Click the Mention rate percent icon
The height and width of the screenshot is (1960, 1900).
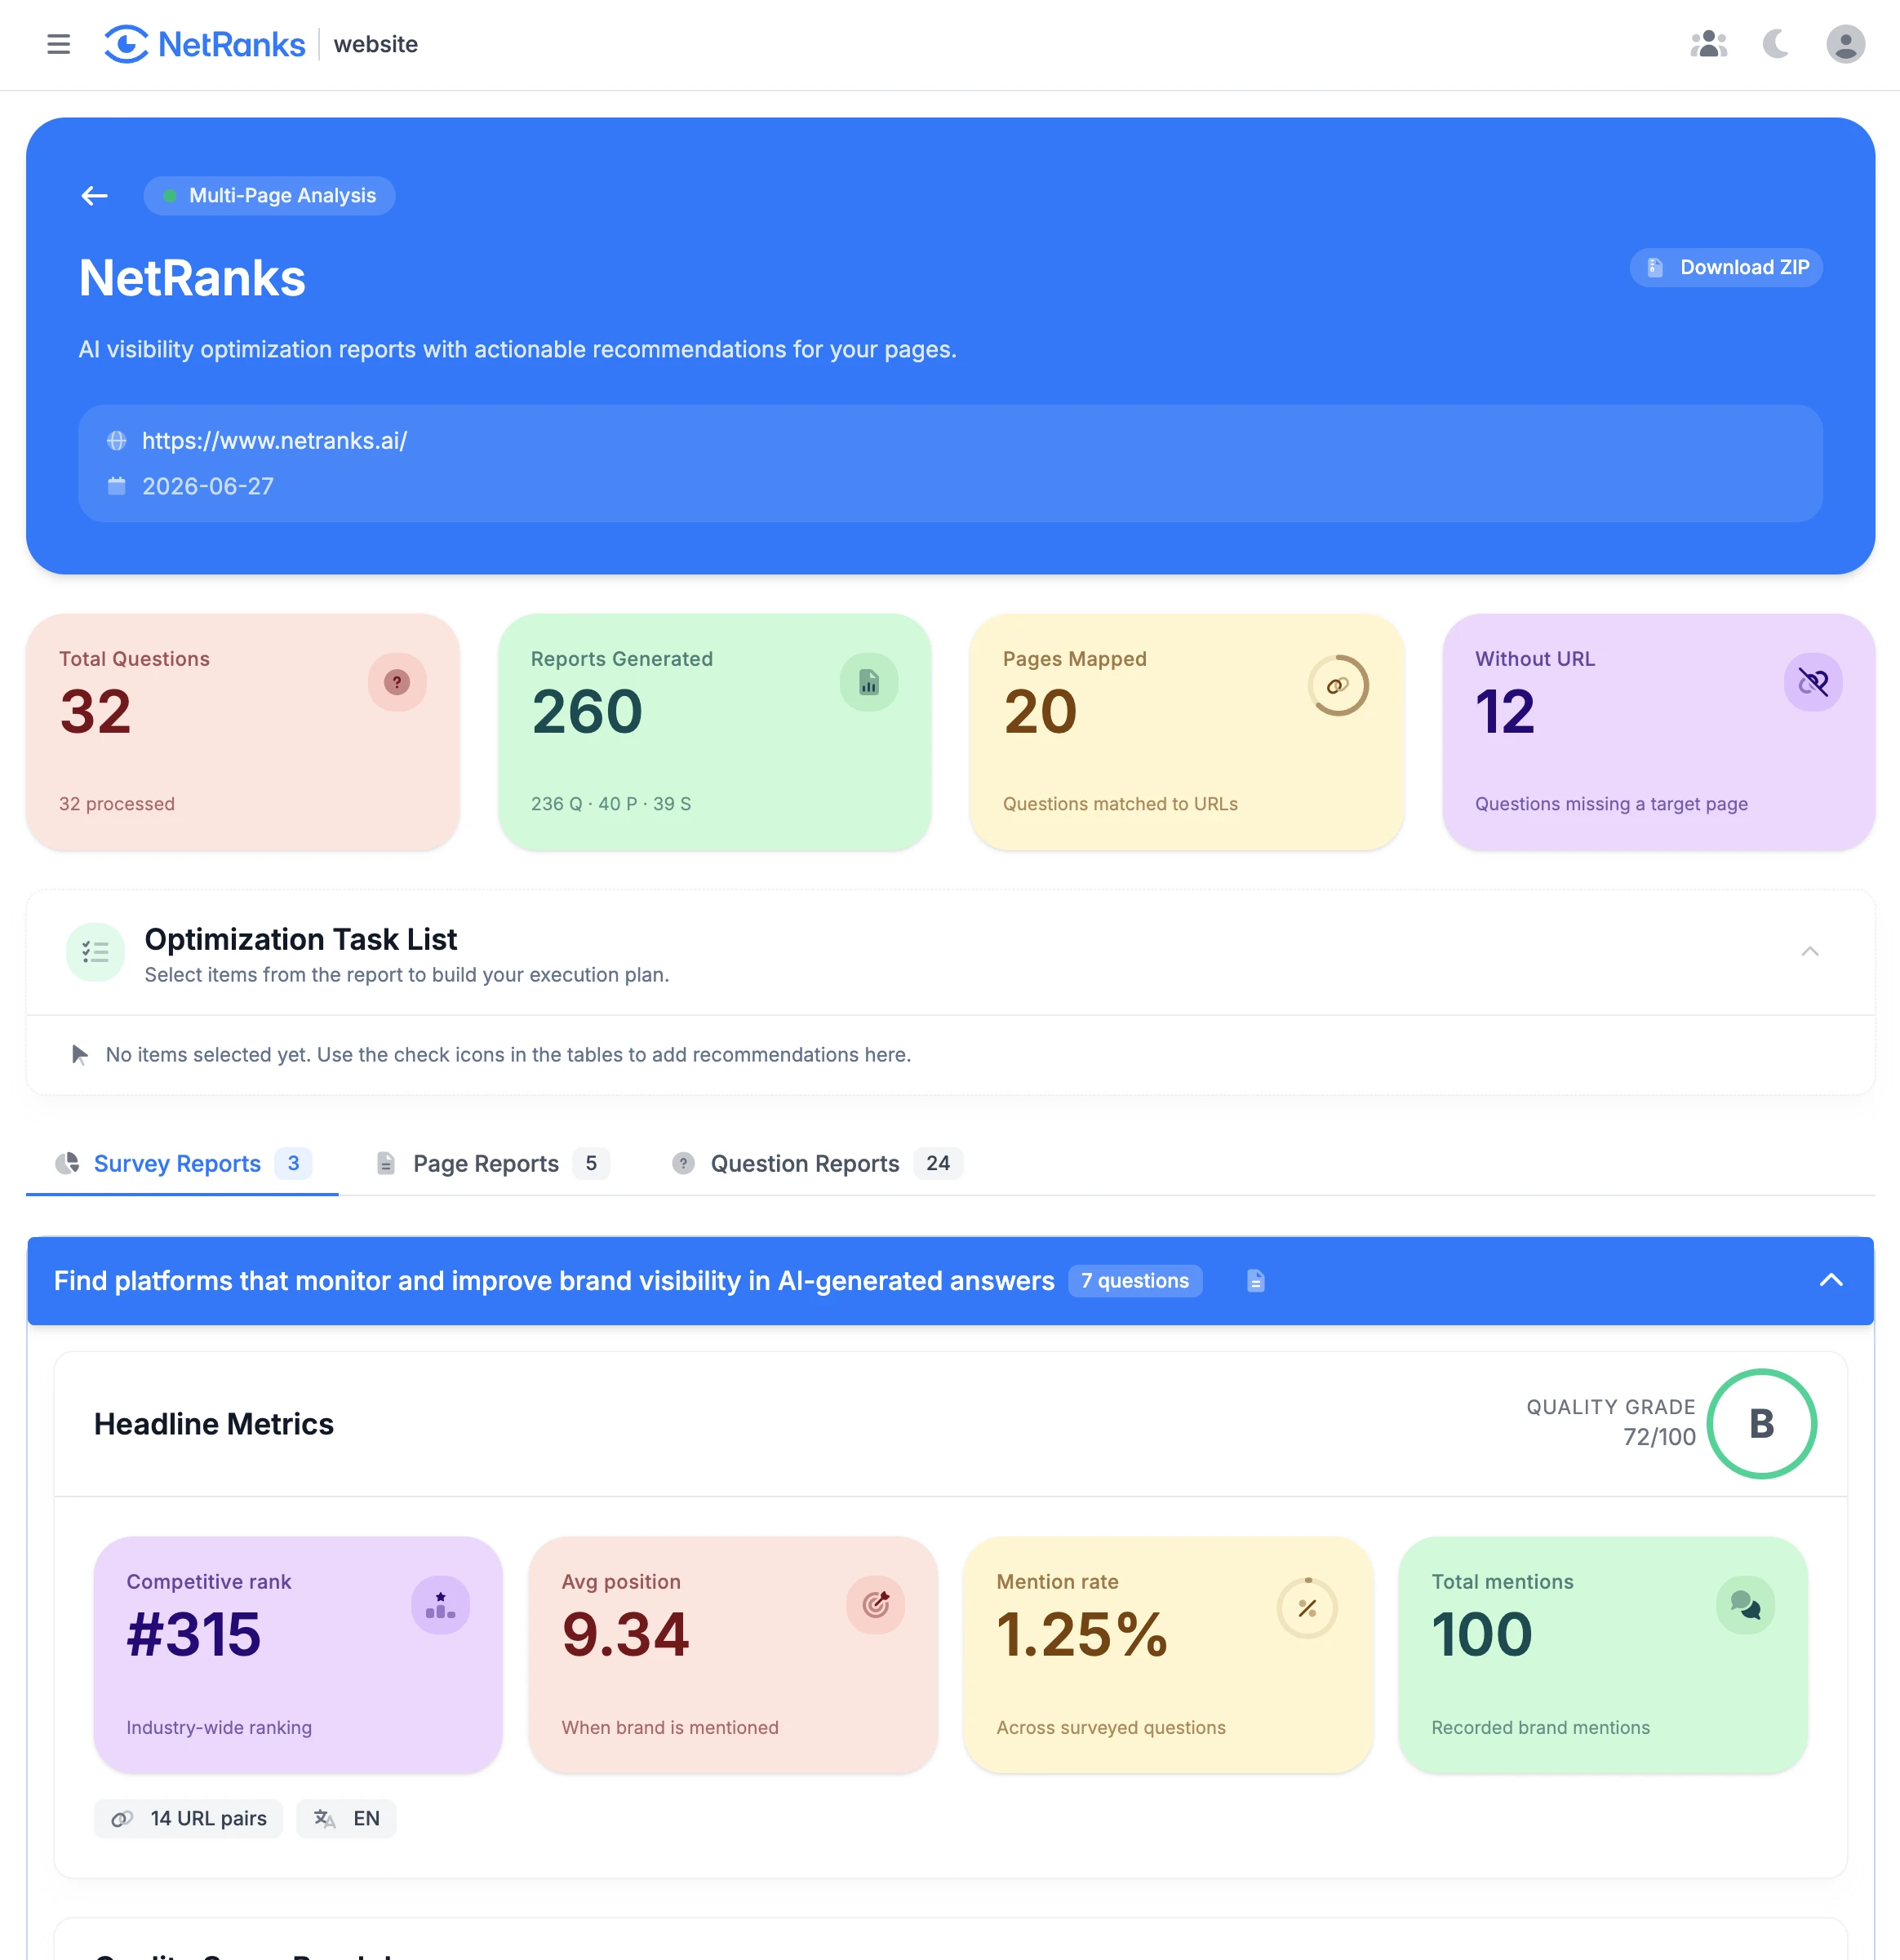click(x=1307, y=1608)
